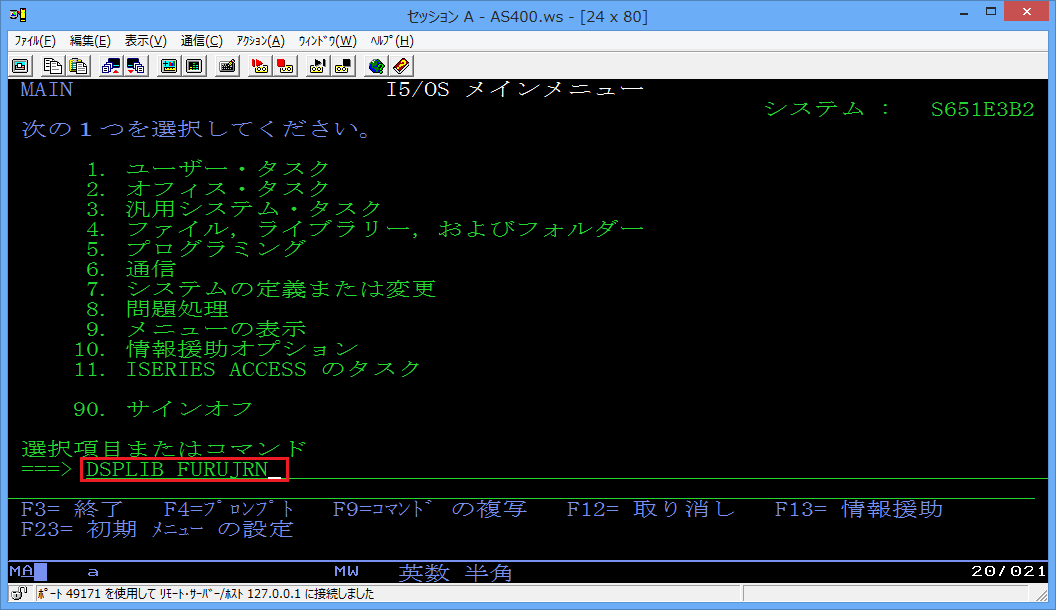
Task: Click the Print Screen toolbar icon
Action: pos(20,66)
